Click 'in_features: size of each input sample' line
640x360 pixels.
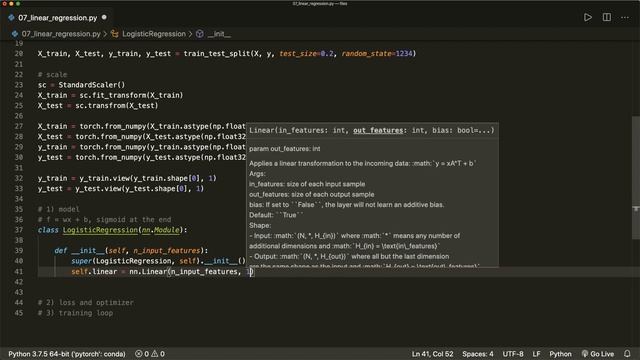point(307,184)
